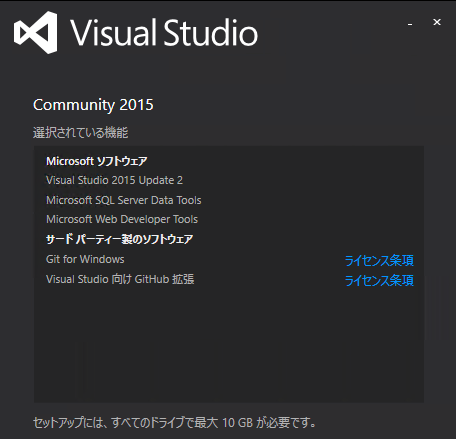Click the Microsoft ソフトウェア heading
Image resolution: width=456 pixels, height=439 pixels.
97,161
